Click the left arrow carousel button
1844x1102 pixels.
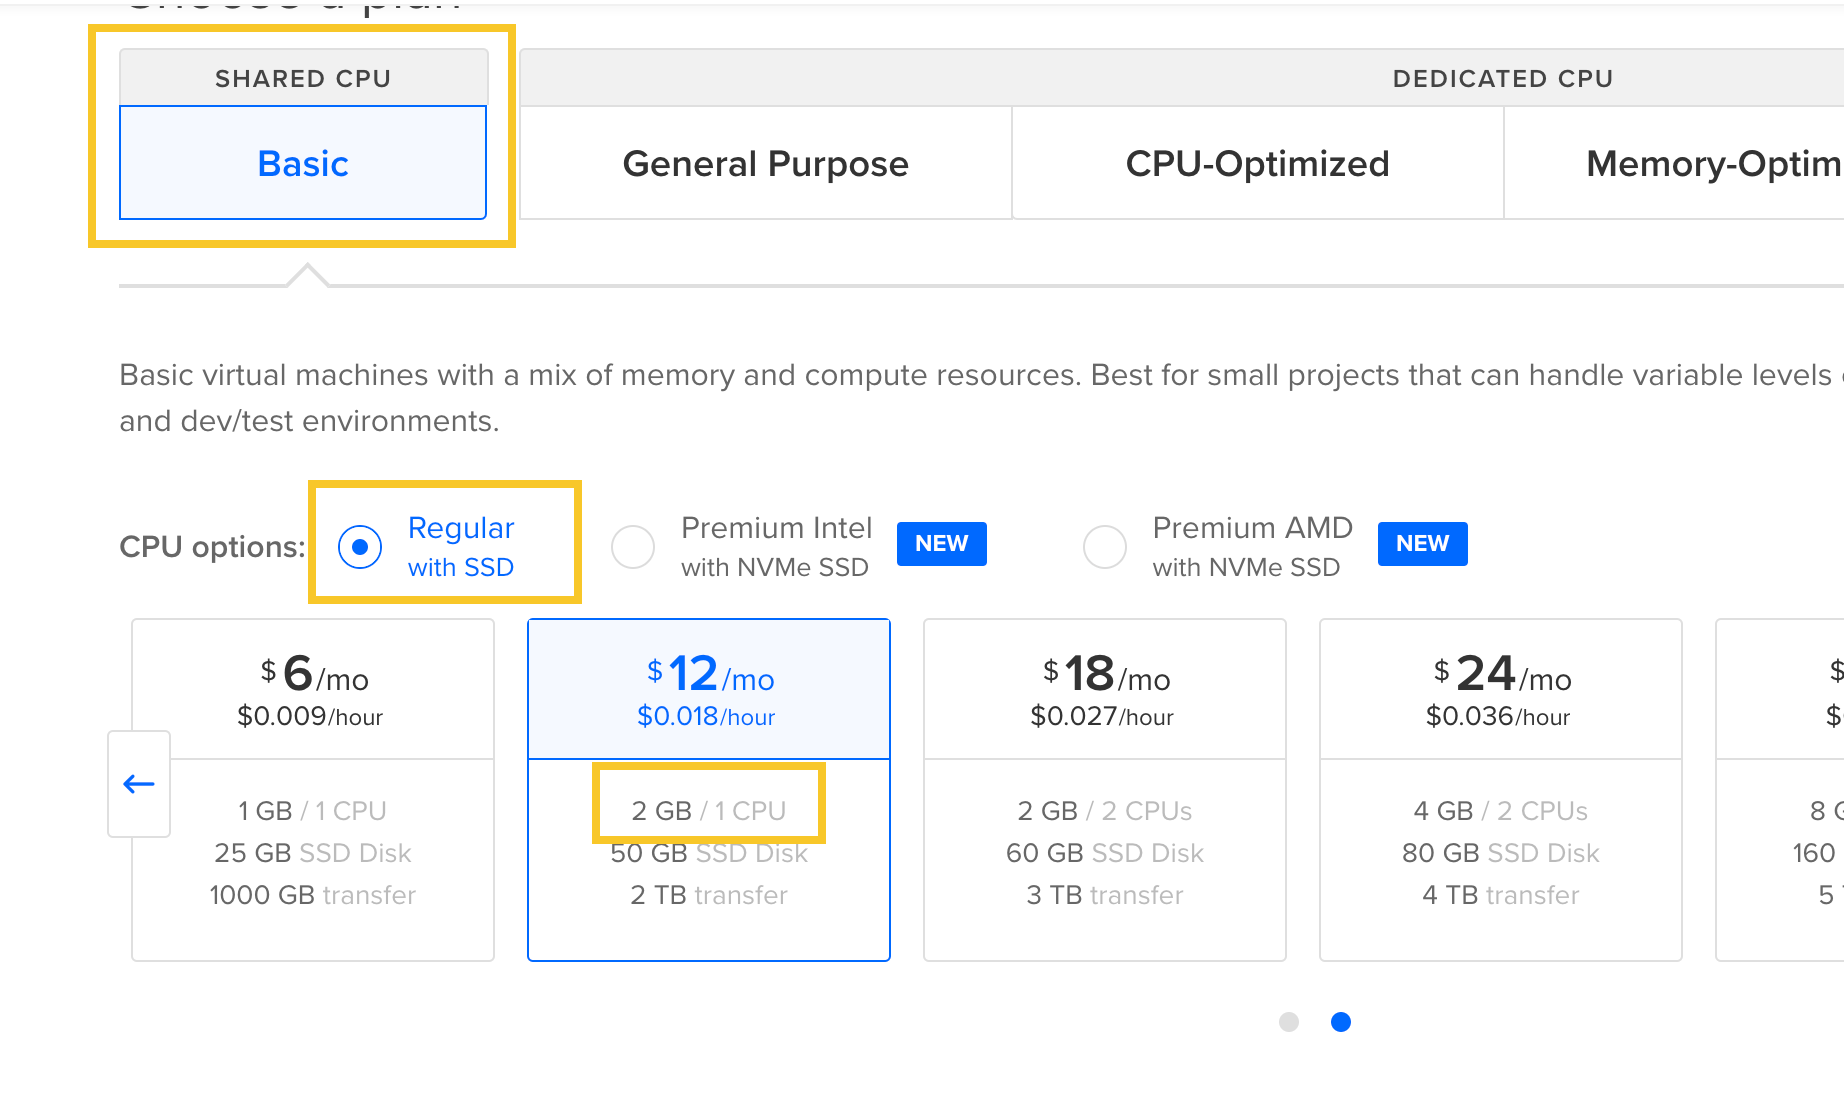tap(139, 784)
